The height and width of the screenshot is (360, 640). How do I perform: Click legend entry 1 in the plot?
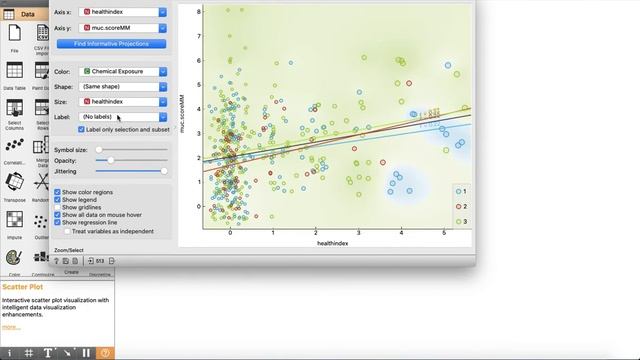pos(461,191)
